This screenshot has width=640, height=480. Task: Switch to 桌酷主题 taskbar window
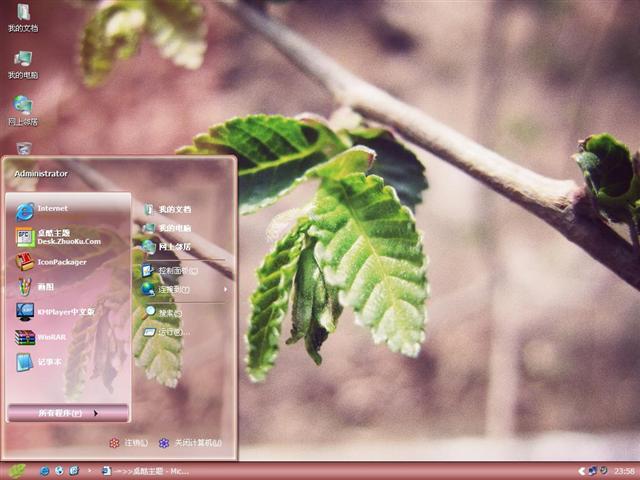click(145, 471)
